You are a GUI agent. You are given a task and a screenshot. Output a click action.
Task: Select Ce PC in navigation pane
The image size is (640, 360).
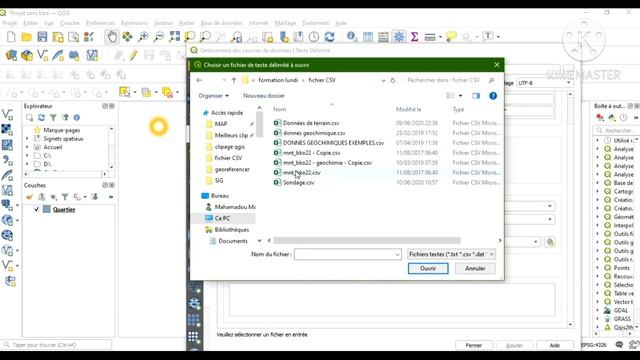[x=222, y=218]
